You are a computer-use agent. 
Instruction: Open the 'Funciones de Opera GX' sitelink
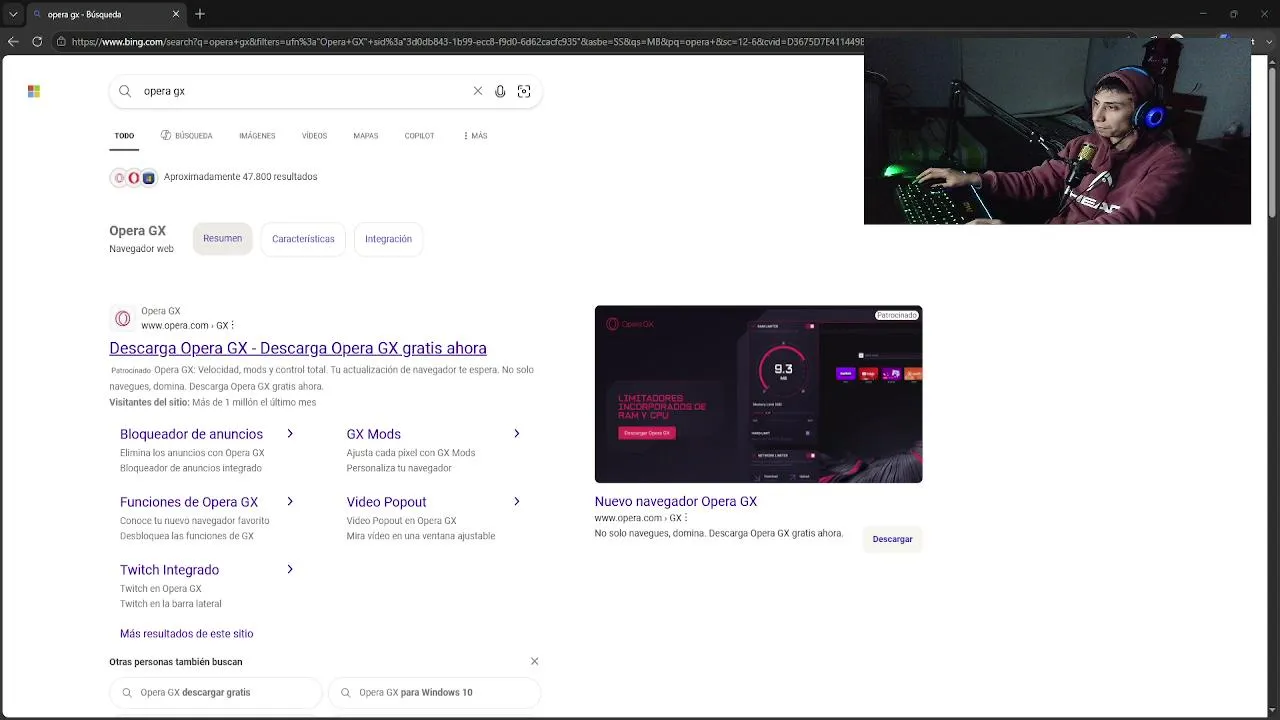[x=189, y=502]
